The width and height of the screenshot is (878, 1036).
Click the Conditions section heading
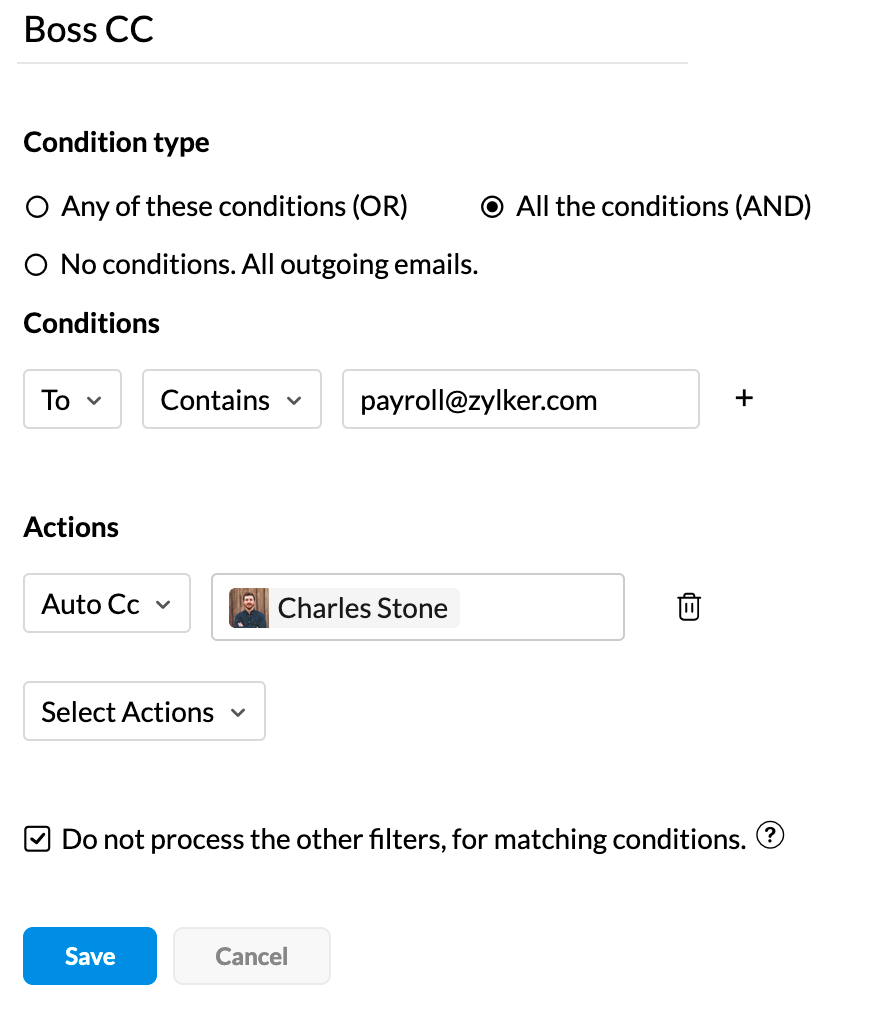pyautogui.click(x=91, y=323)
